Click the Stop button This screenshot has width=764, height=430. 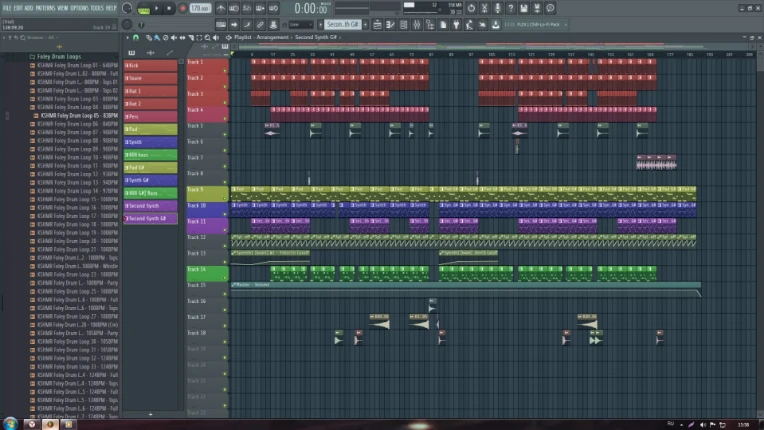169,8
